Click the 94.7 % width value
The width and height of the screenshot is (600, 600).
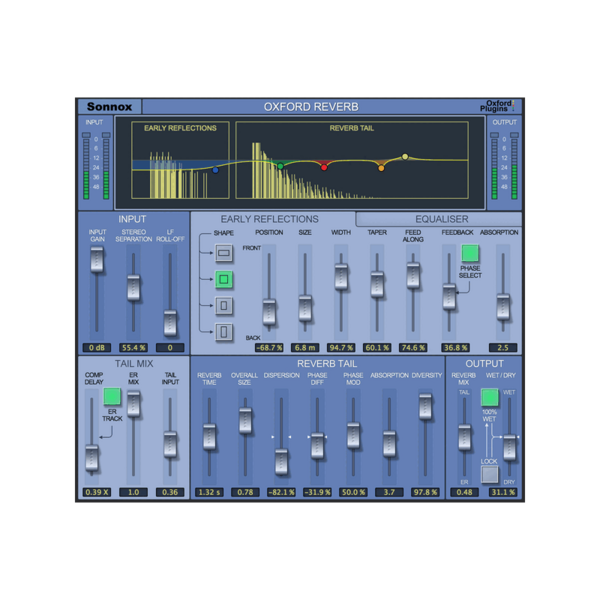tap(341, 347)
